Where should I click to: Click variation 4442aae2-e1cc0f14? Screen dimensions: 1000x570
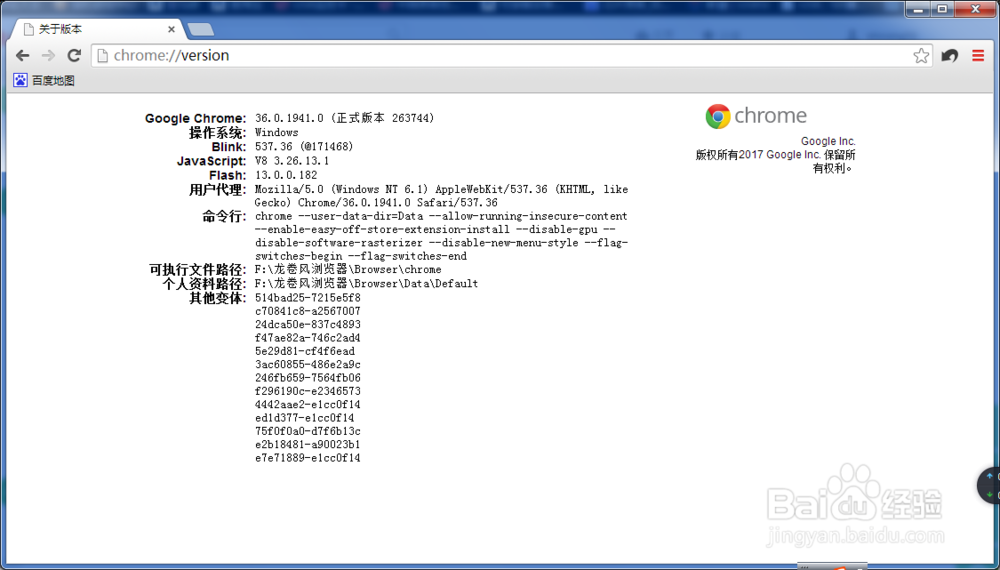coord(307,405)
